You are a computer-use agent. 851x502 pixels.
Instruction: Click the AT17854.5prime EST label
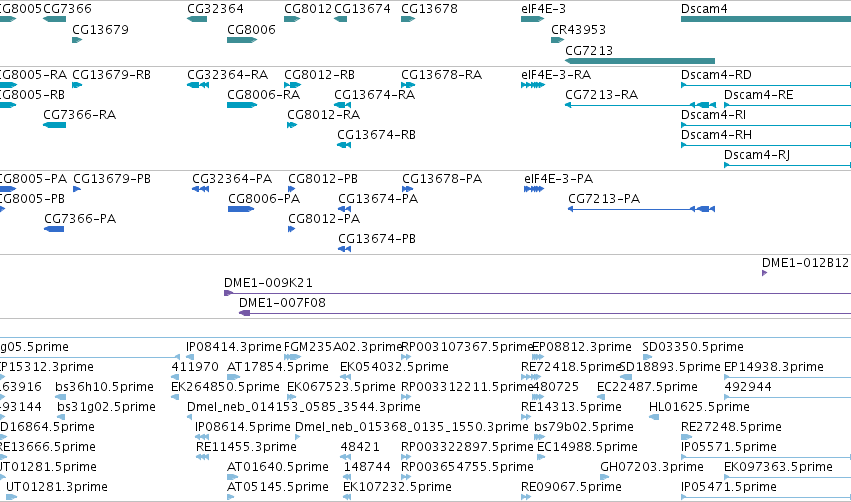point(277,367)
